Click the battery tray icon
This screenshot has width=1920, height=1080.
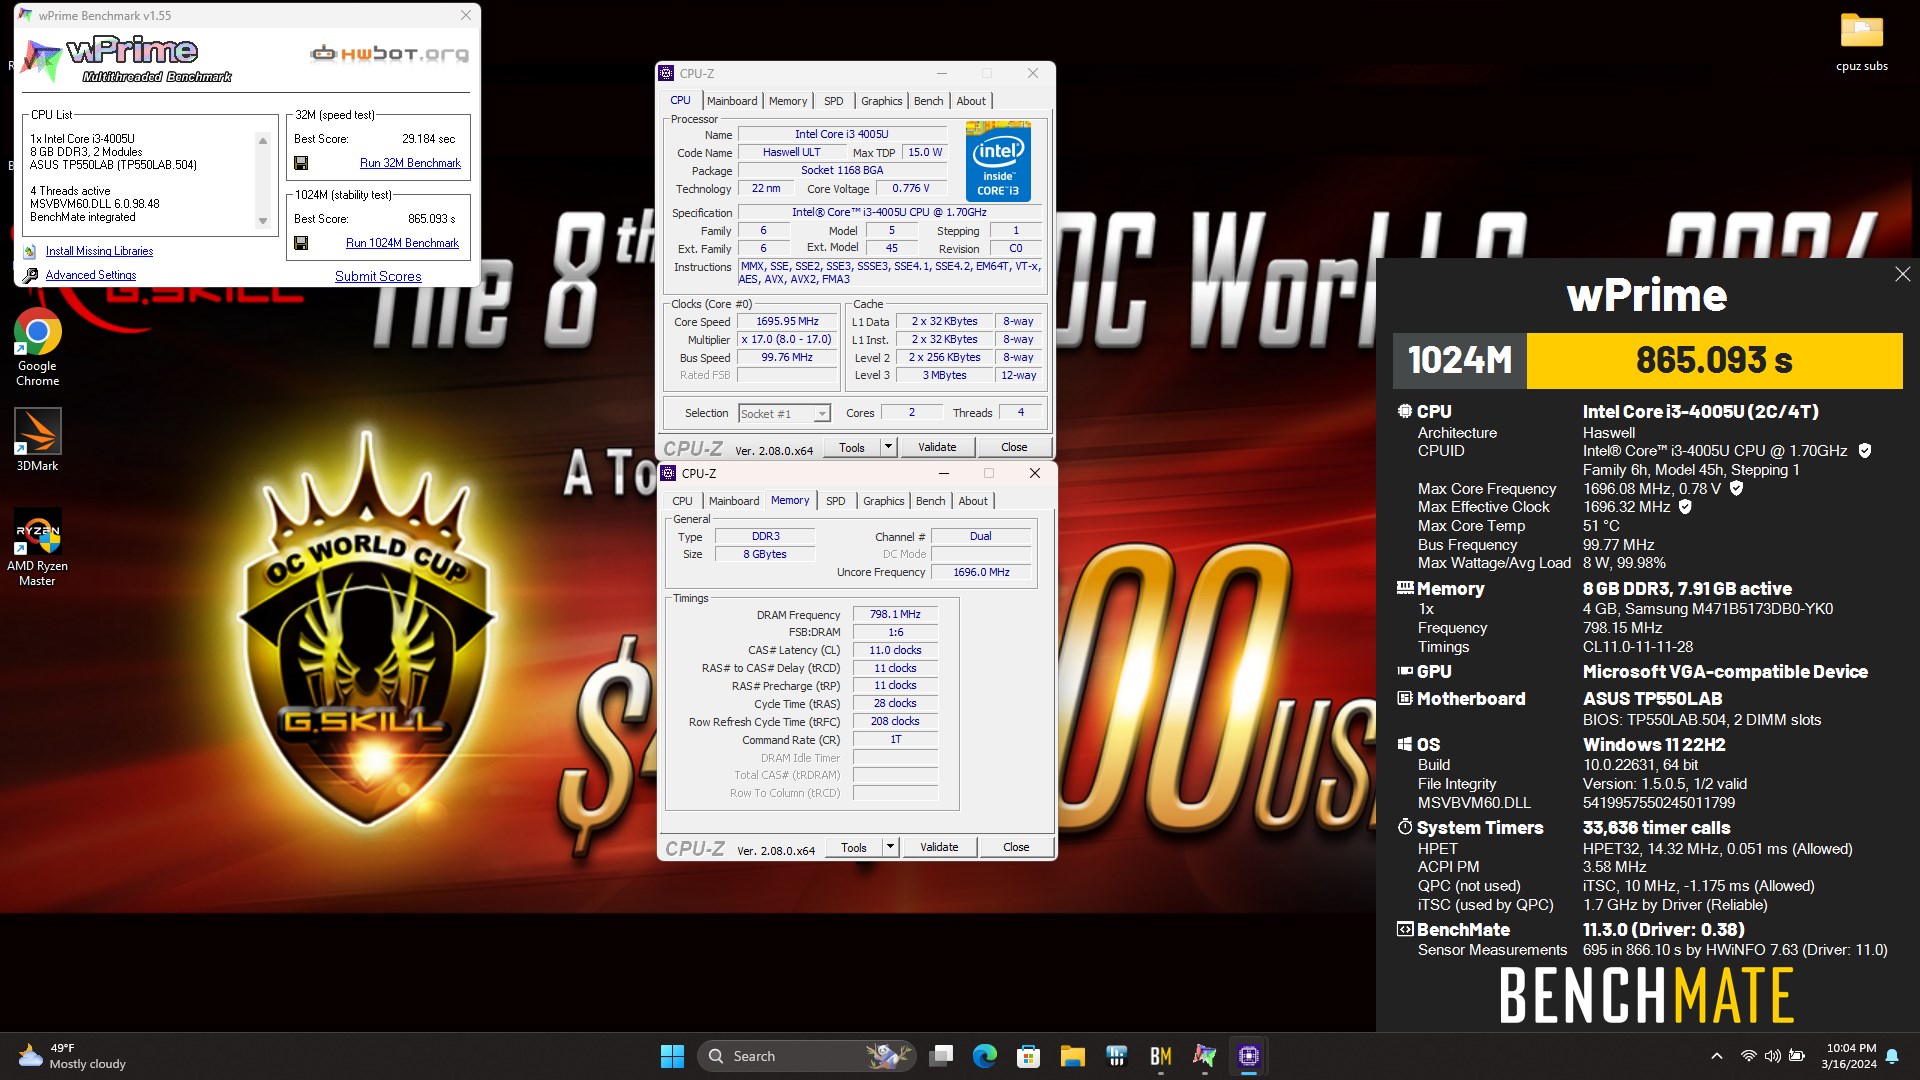pyautogui.click(x=1797, y=1056)
